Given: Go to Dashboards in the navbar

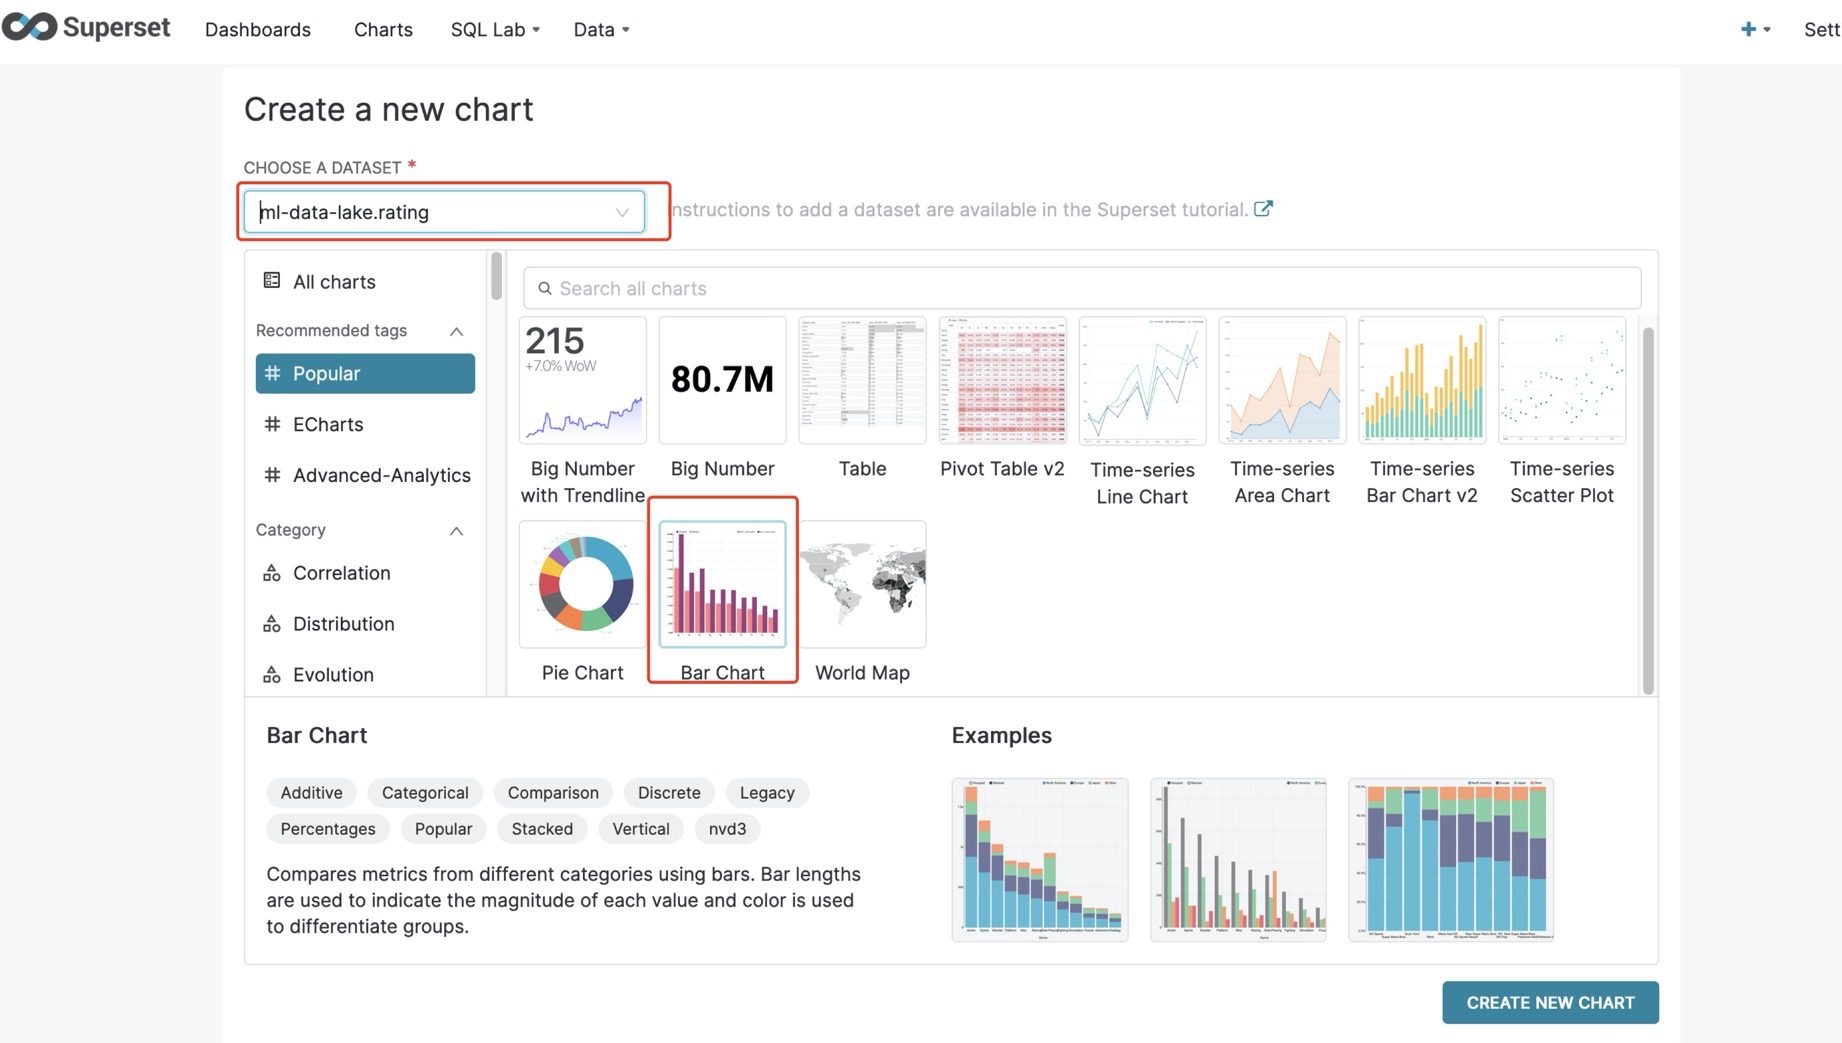Looking at the screenshot, I should (258, 30).
